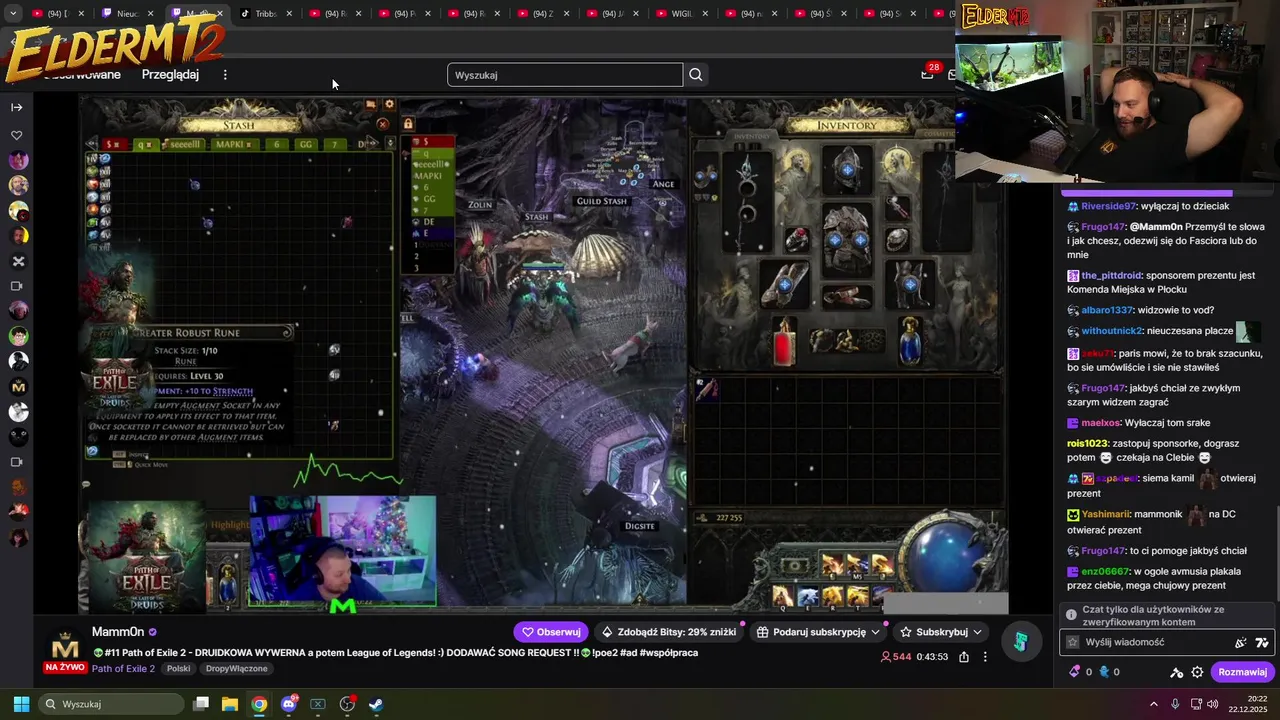Click the star icon left of chat input
This screenshot has height=720, width=1280.
coord(1073,642)
